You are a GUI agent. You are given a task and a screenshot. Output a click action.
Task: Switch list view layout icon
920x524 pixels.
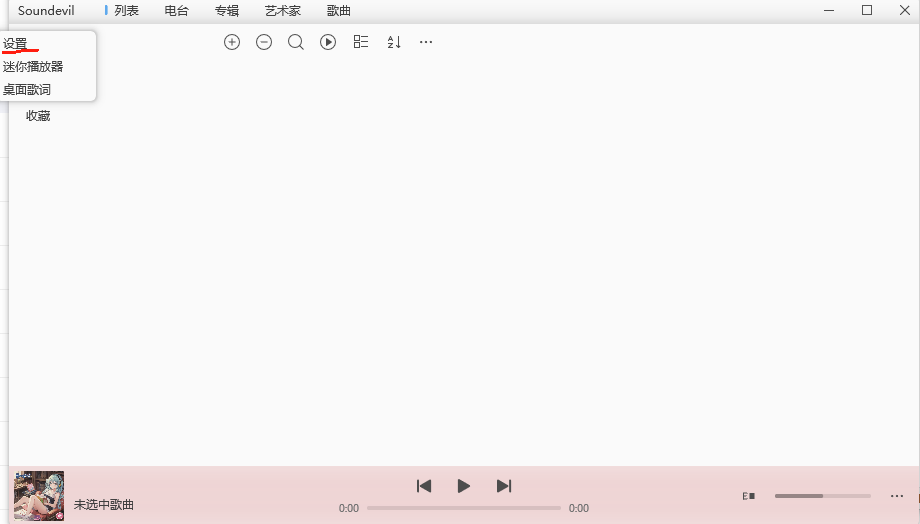point(361,42)
